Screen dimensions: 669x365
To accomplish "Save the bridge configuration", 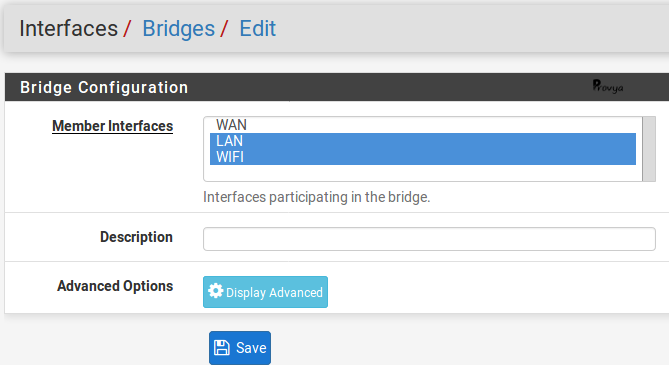I will (x=240, y=348).
